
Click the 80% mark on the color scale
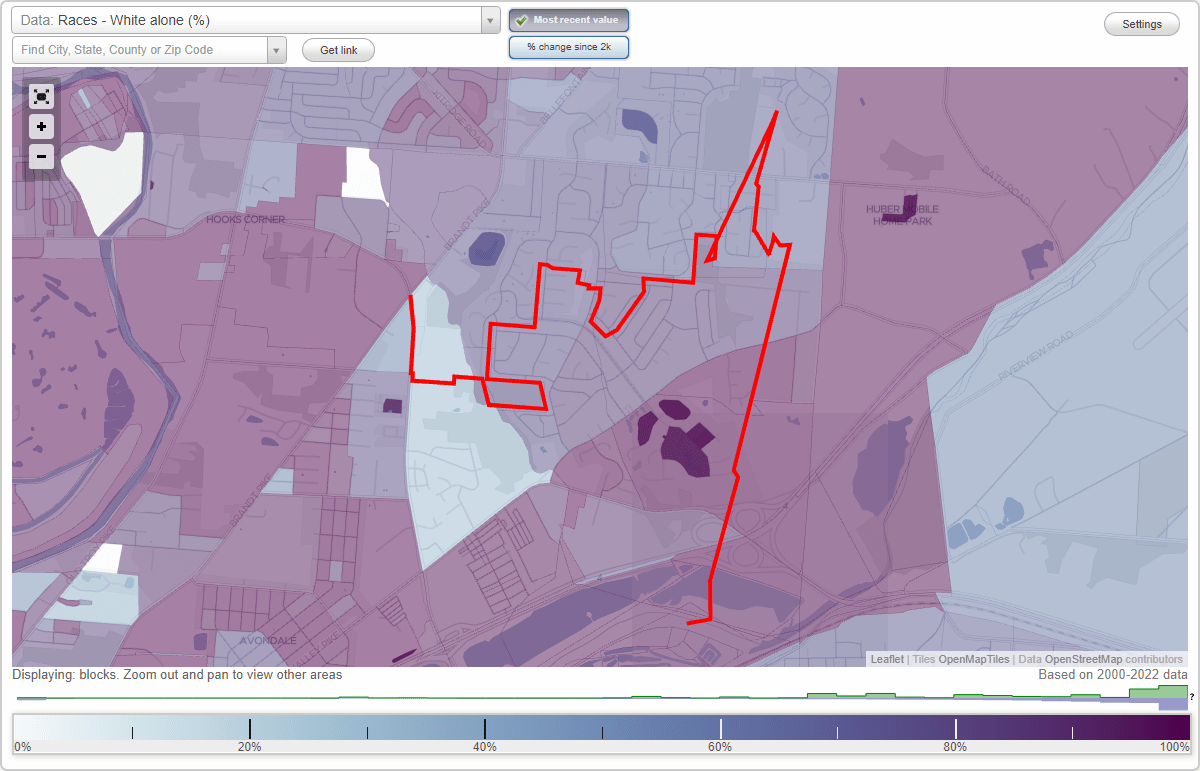pyautogui.click(x=955, y=747)
